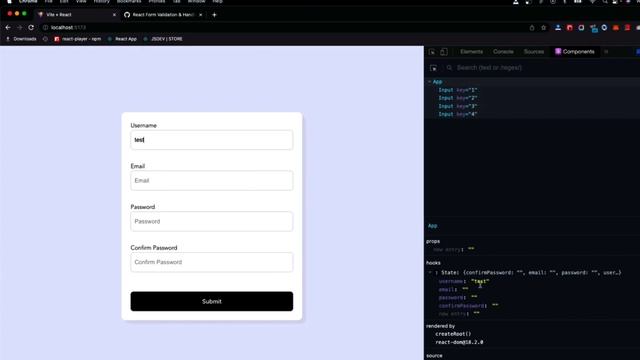640x360 pixels.
Task: Bookmark this page with the star icon
Action: 543,28
